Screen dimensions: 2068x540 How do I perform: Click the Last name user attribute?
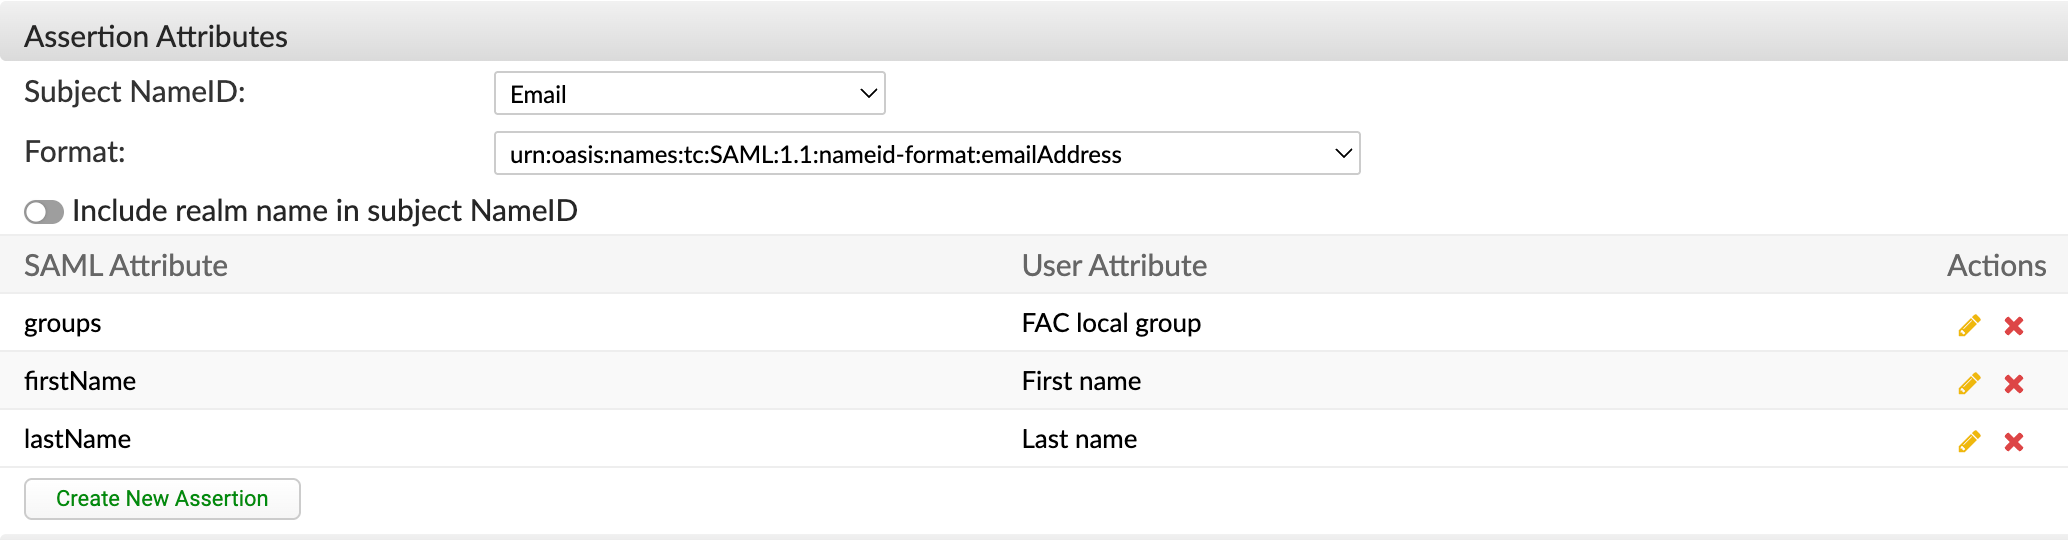point(1079,439)
